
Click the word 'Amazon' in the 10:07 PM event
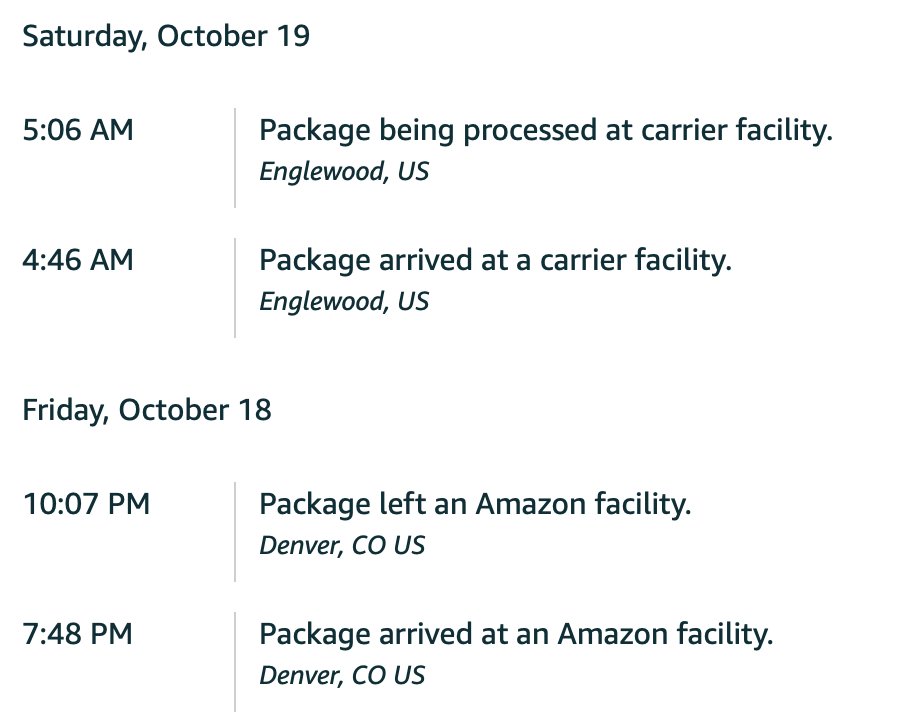[x=530, y=504]
